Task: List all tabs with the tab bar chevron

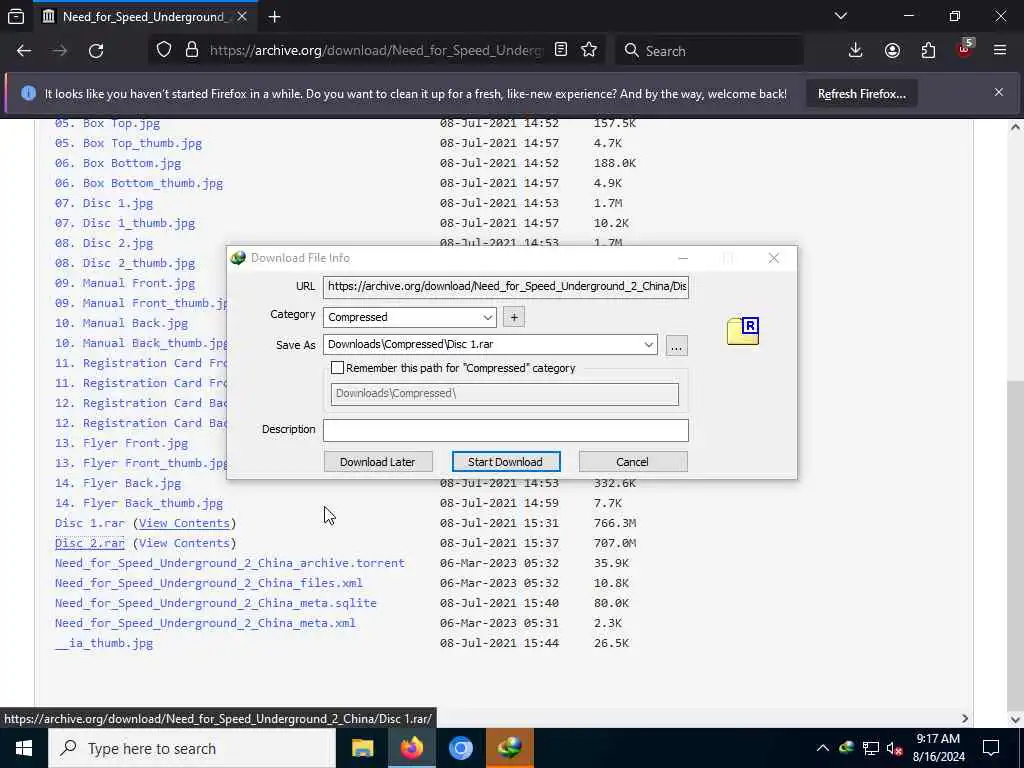Action: [x=841, y=16]
